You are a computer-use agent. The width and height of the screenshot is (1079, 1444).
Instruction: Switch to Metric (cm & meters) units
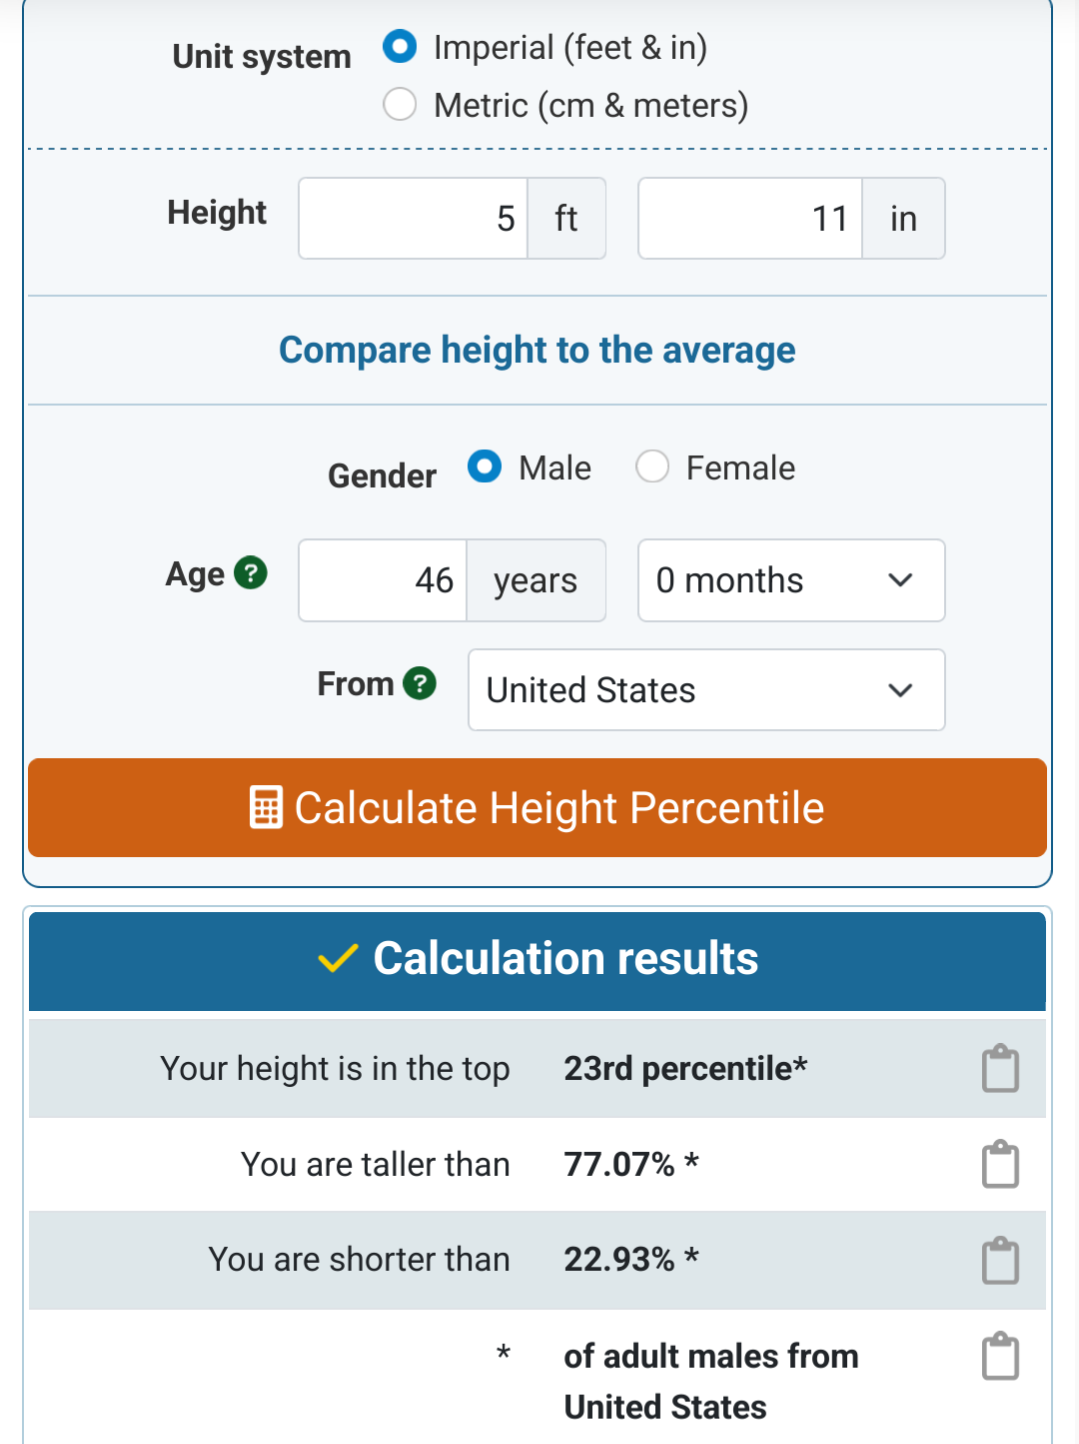[400, 105]
